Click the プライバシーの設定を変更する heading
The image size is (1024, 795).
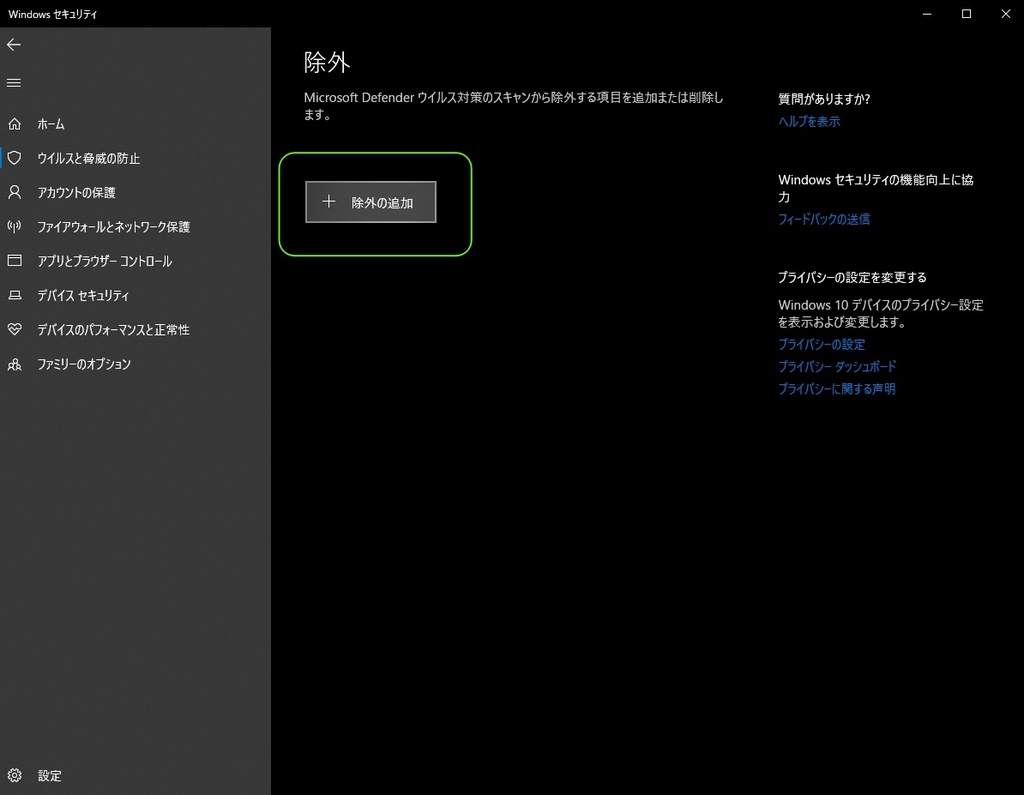[852, 278]
